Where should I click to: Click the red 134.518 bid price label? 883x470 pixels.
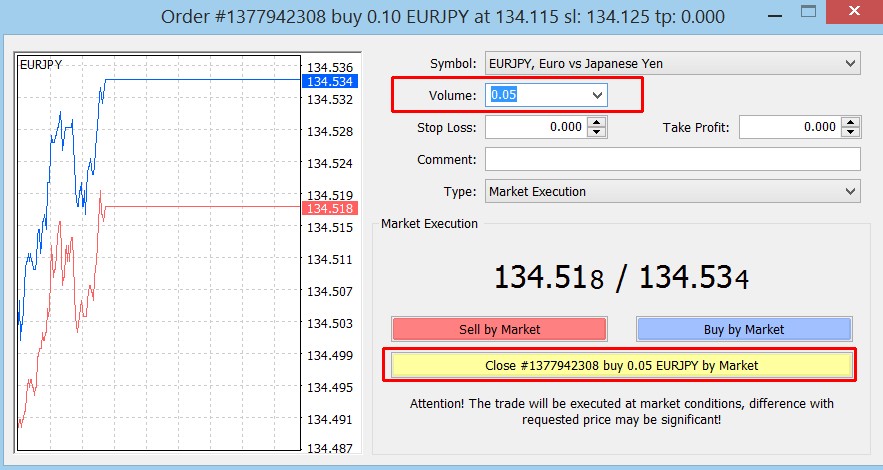tap(330, 208)
